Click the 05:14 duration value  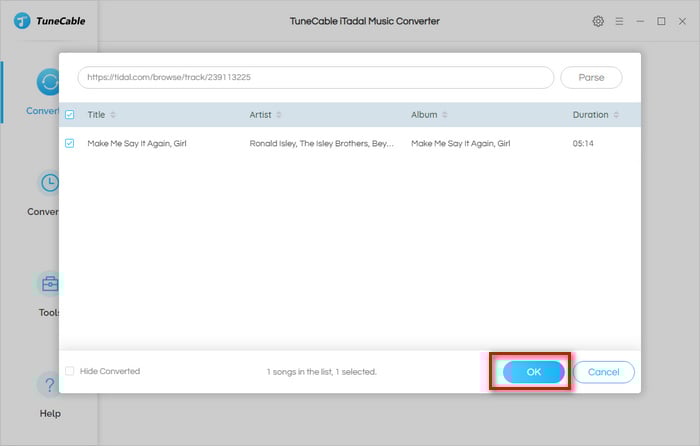click(583, 143)
